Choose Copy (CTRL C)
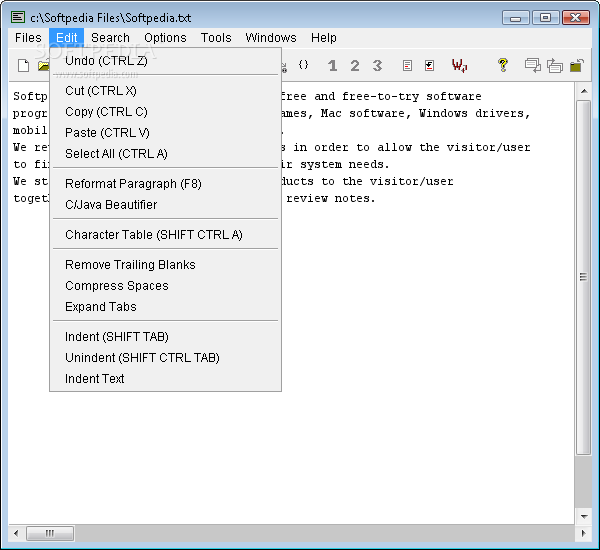Viewport: 600px width, 550px height. pyautogui.click(x=165, y=112)
